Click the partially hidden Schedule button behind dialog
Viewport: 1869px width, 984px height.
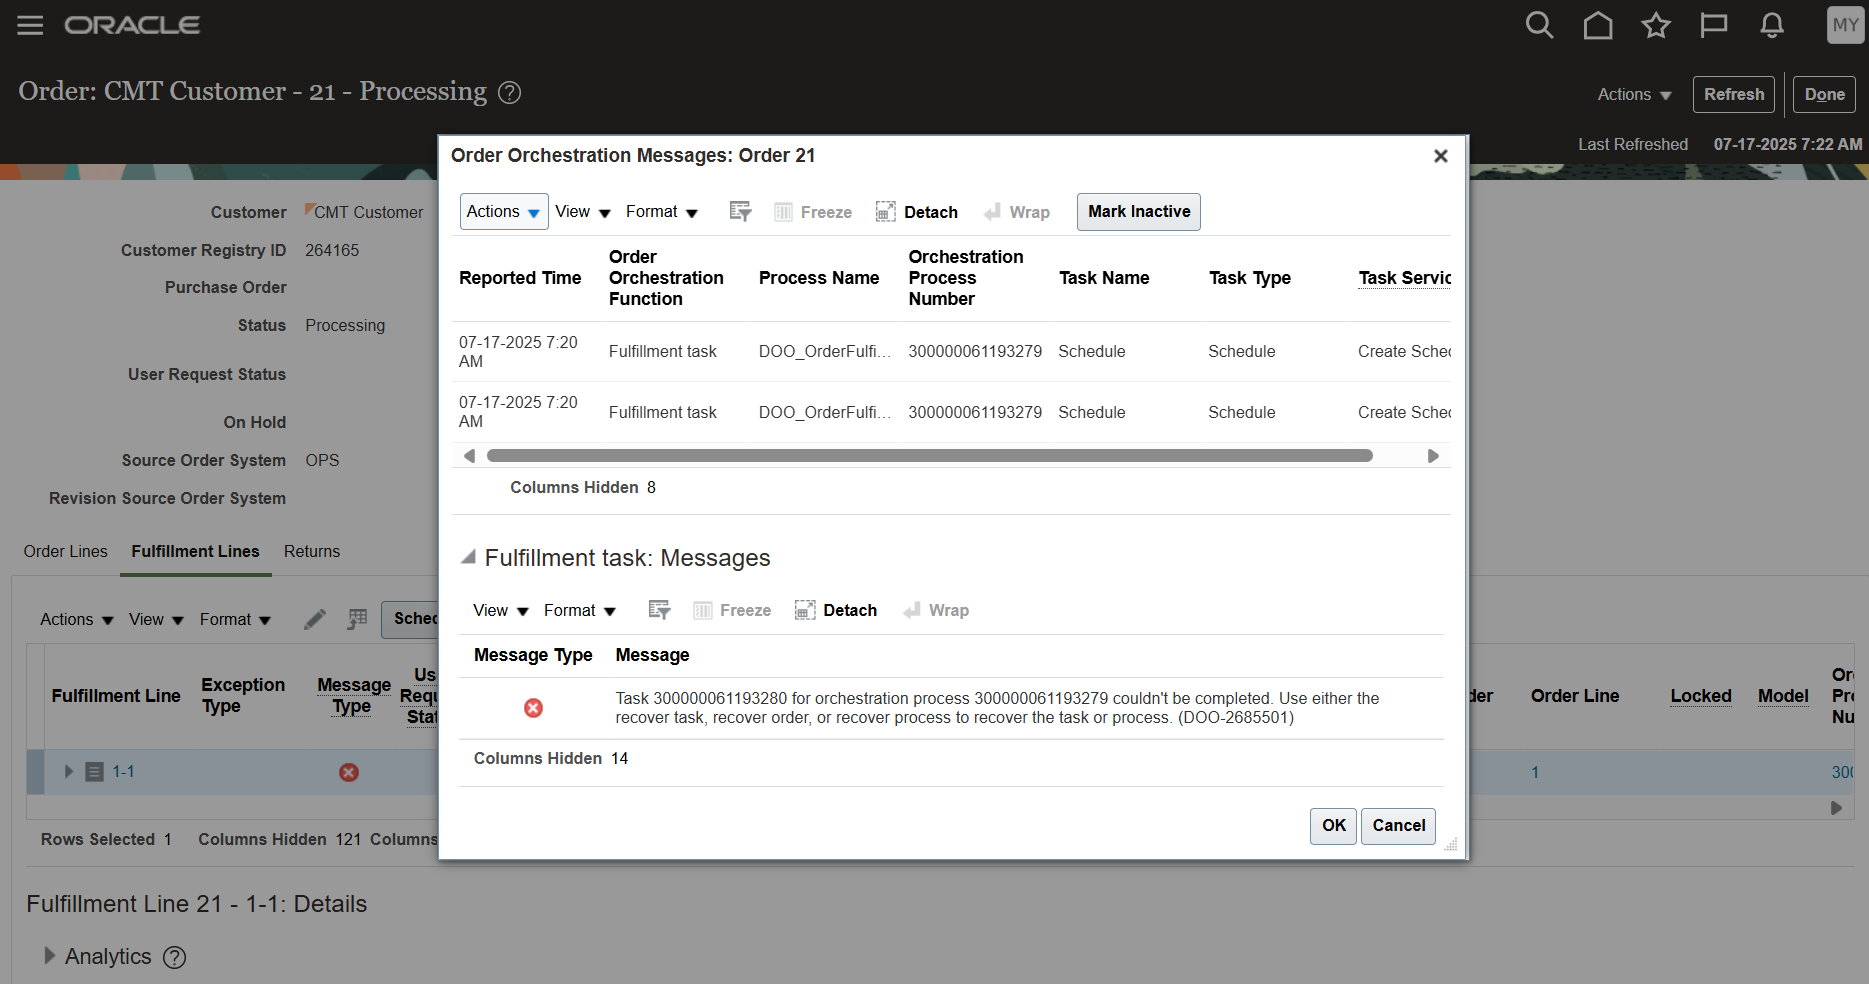point(410,619)
